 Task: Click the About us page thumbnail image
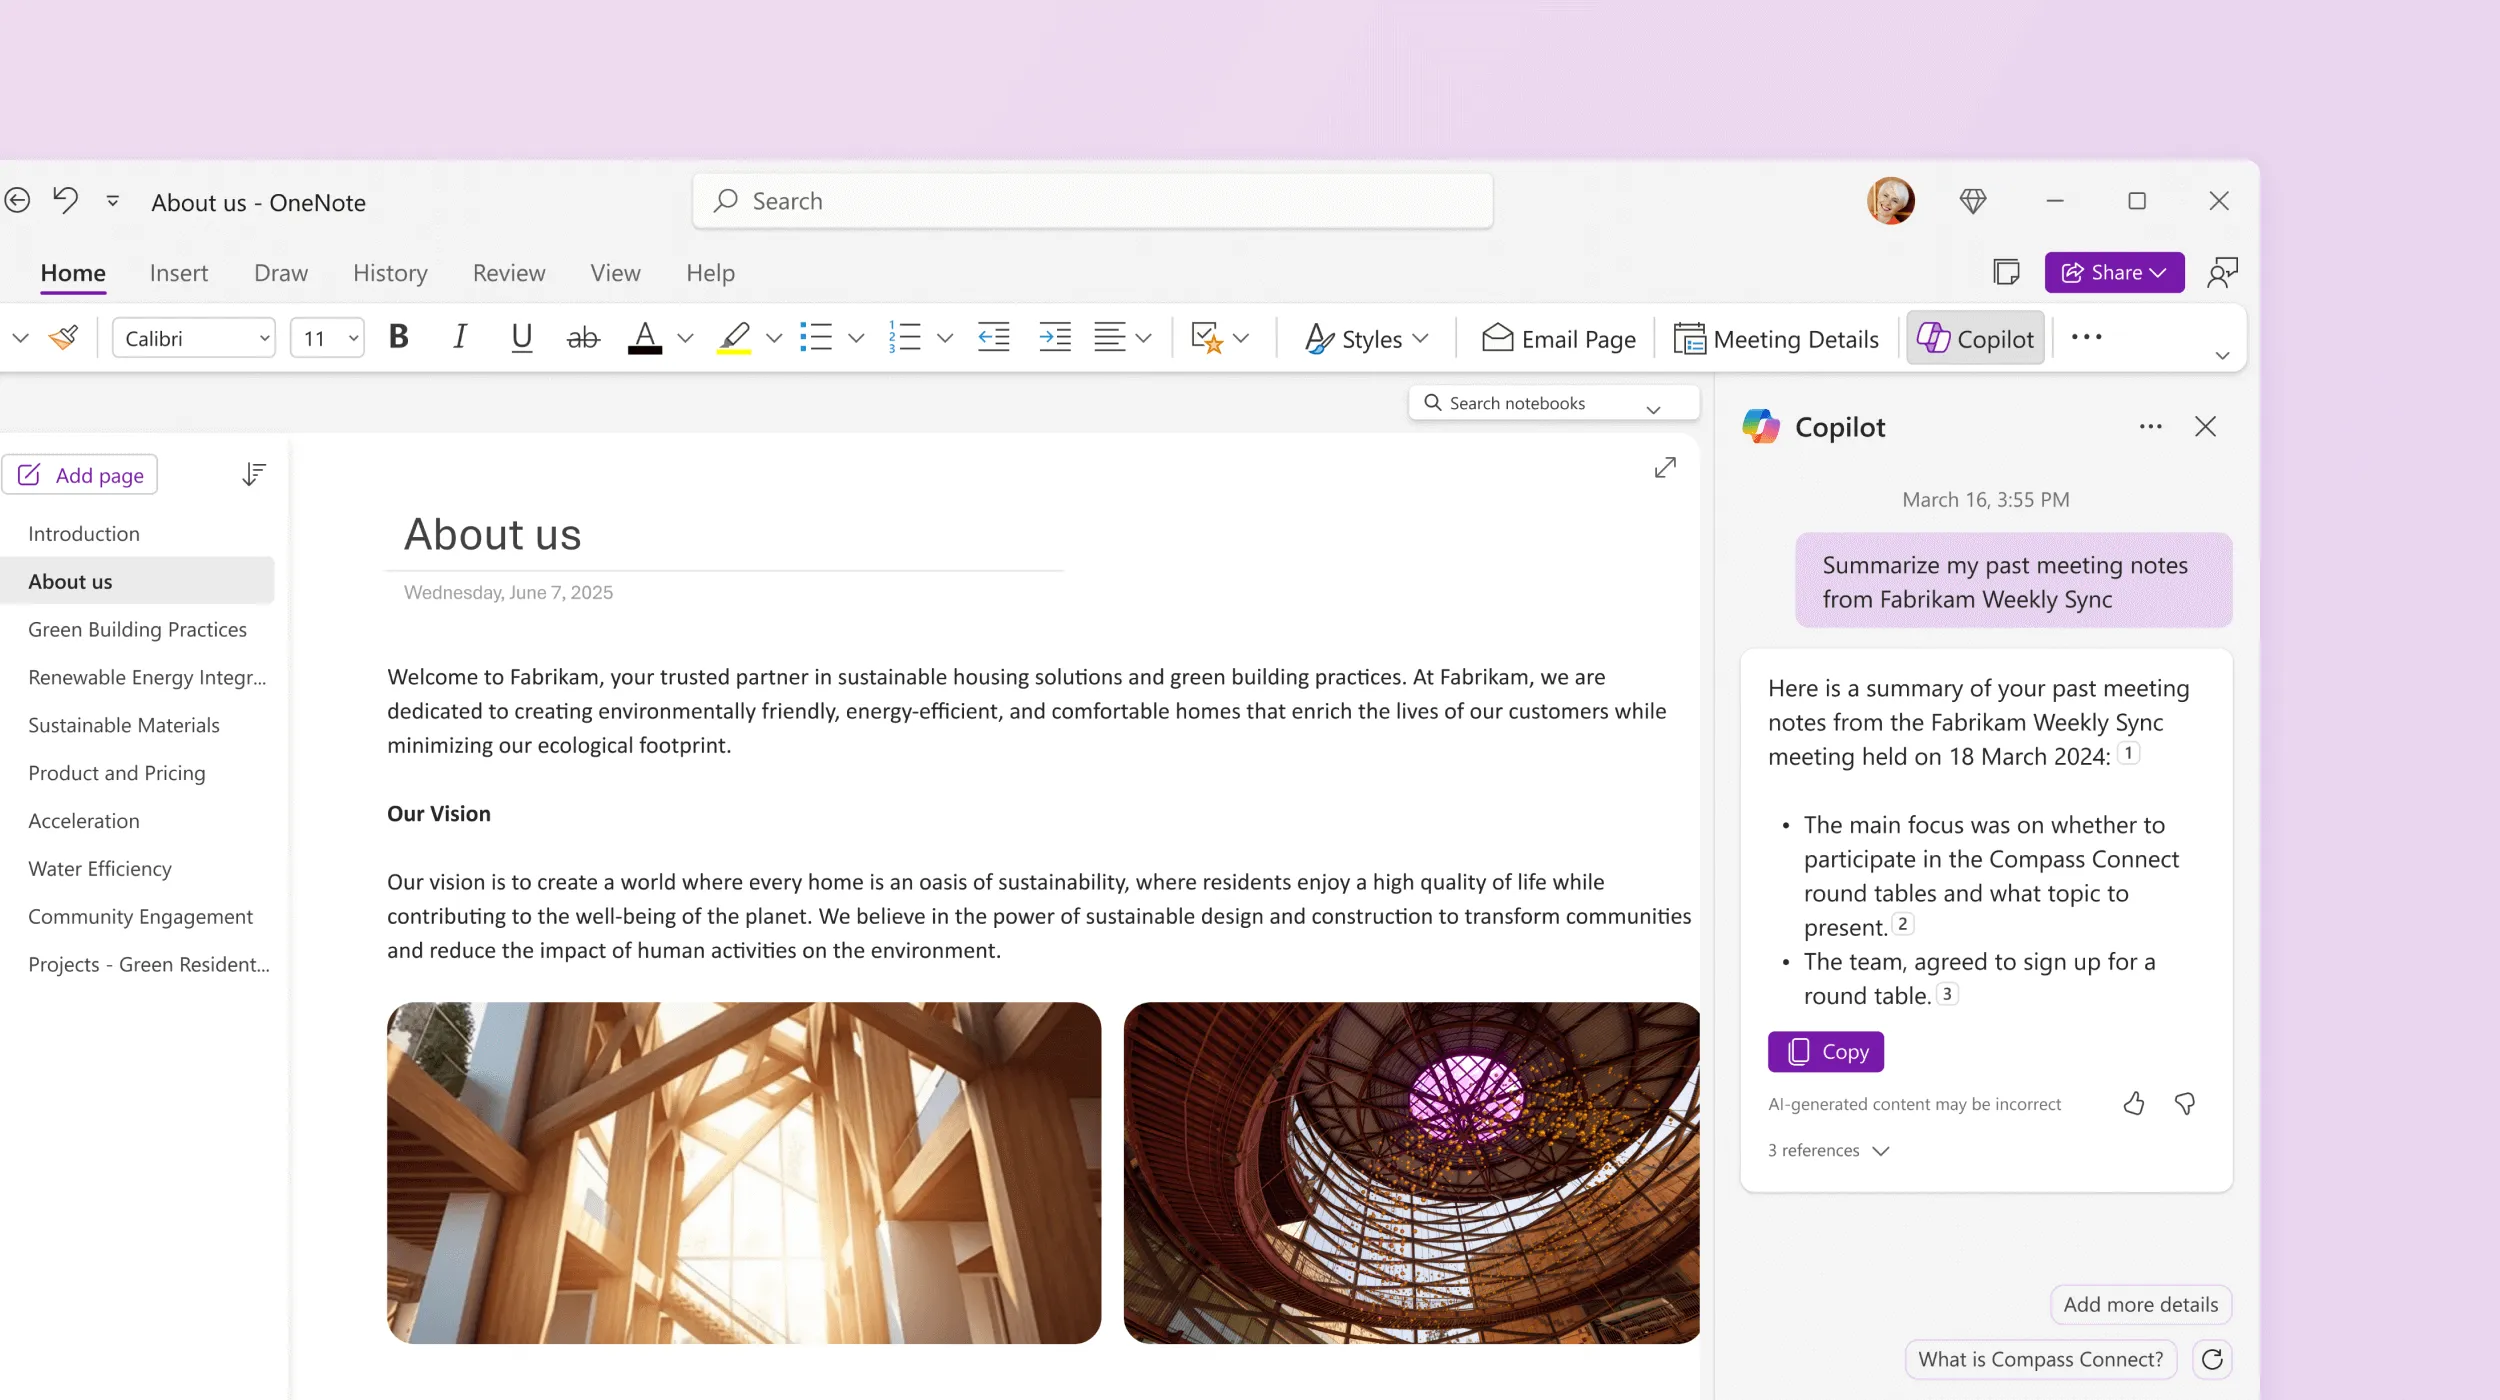point(743,1172)
